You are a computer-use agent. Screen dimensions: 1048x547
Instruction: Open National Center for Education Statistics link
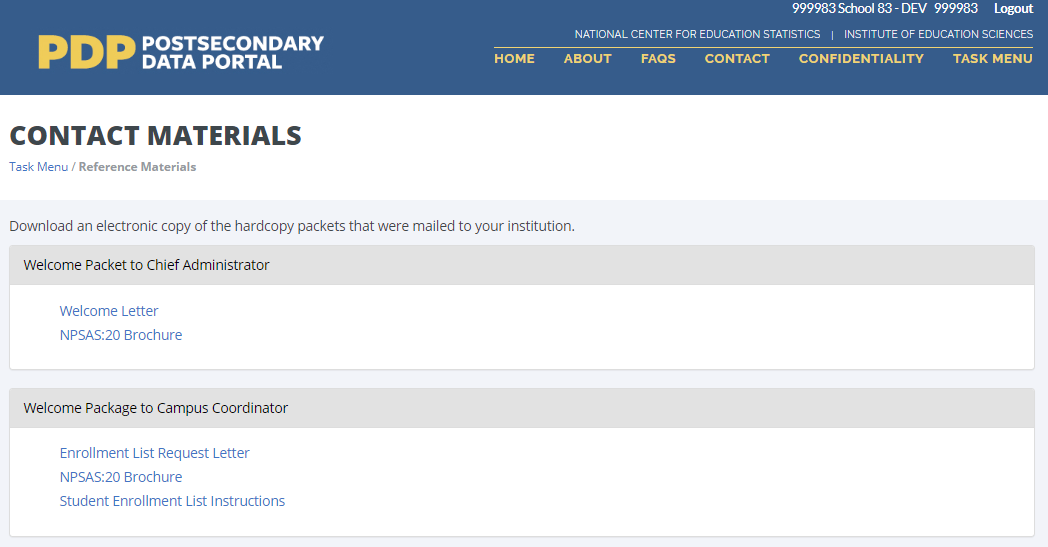coord(697,34)
